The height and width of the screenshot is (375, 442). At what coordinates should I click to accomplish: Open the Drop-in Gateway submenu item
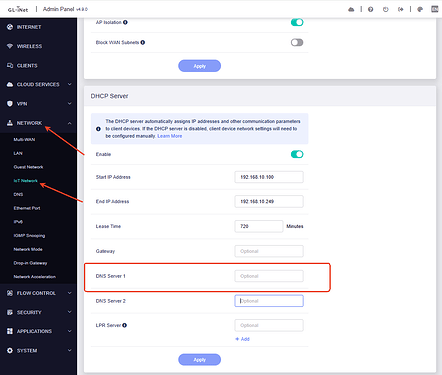tap(30, 263)
